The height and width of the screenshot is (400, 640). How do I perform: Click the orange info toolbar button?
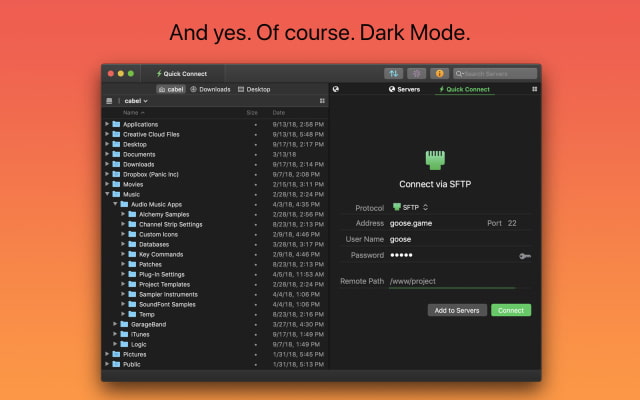tap(439, 73)
